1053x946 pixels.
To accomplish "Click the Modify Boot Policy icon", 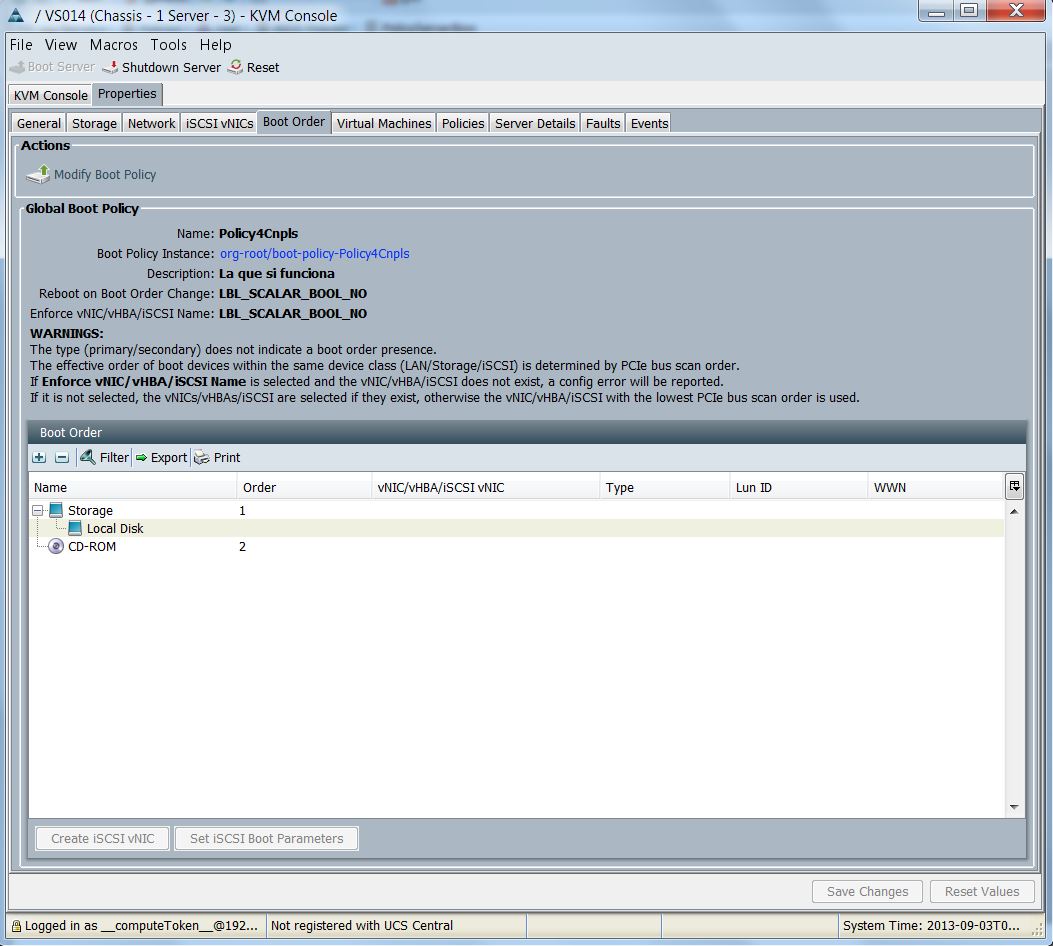I will coord(38,175).
